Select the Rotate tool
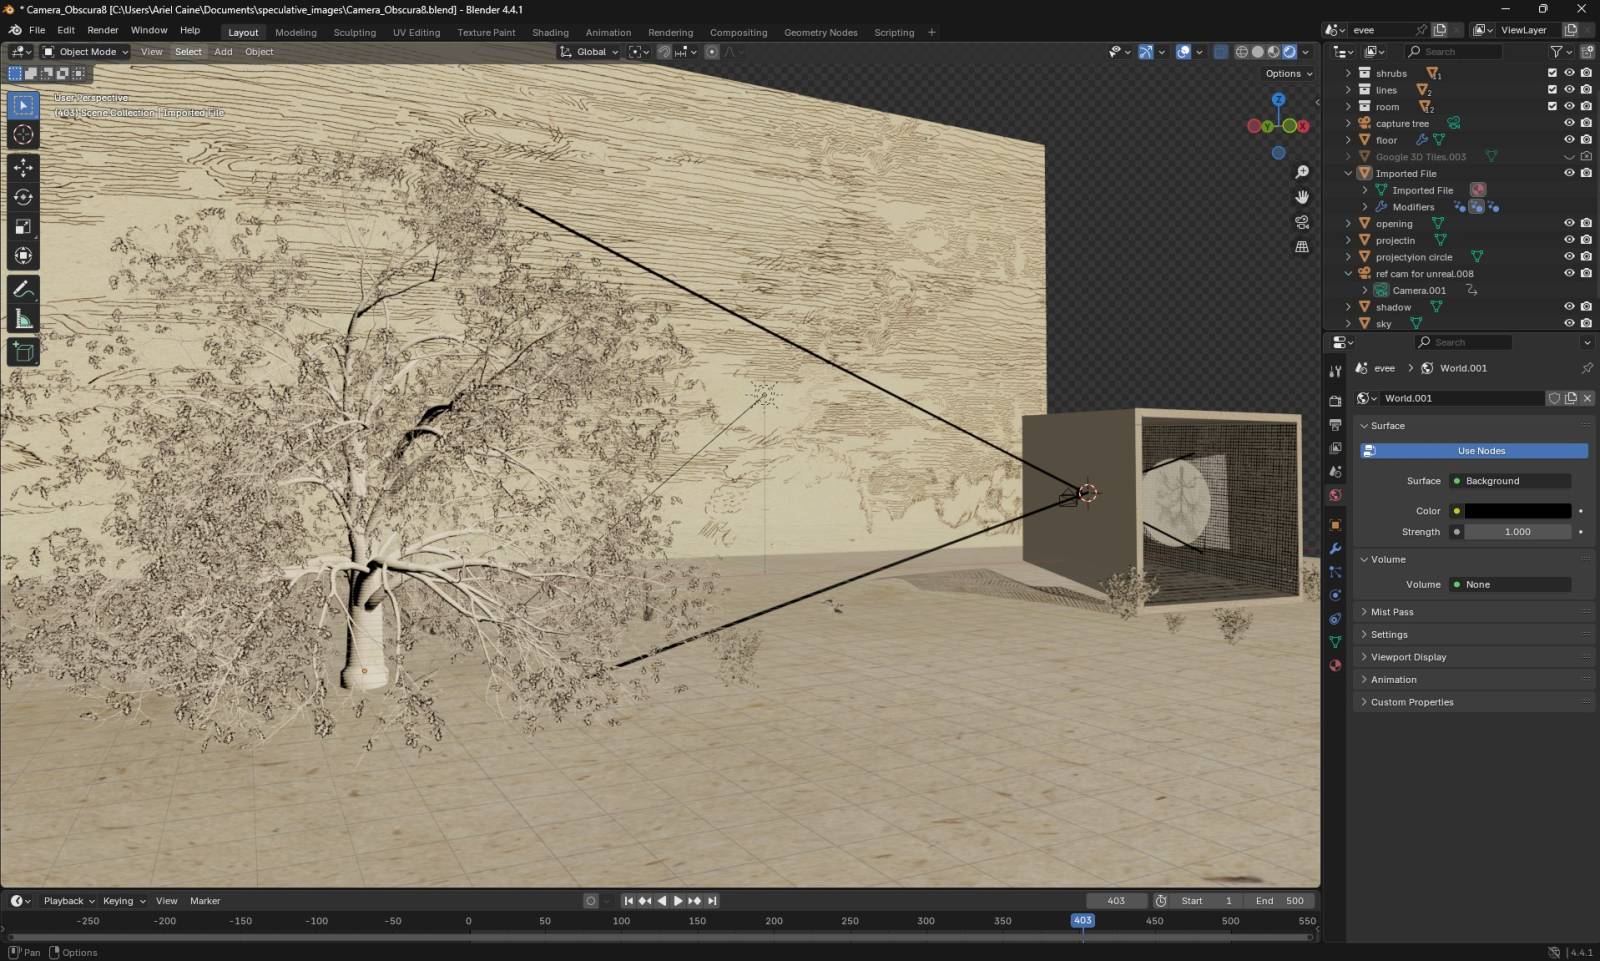The image size is (1600, 961). click(x=23, y=198)
